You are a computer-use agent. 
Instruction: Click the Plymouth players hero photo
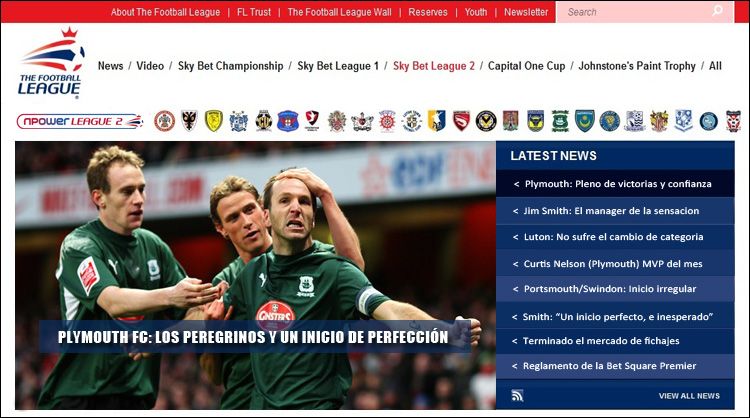pyautogui.click(x=255, y=275)
